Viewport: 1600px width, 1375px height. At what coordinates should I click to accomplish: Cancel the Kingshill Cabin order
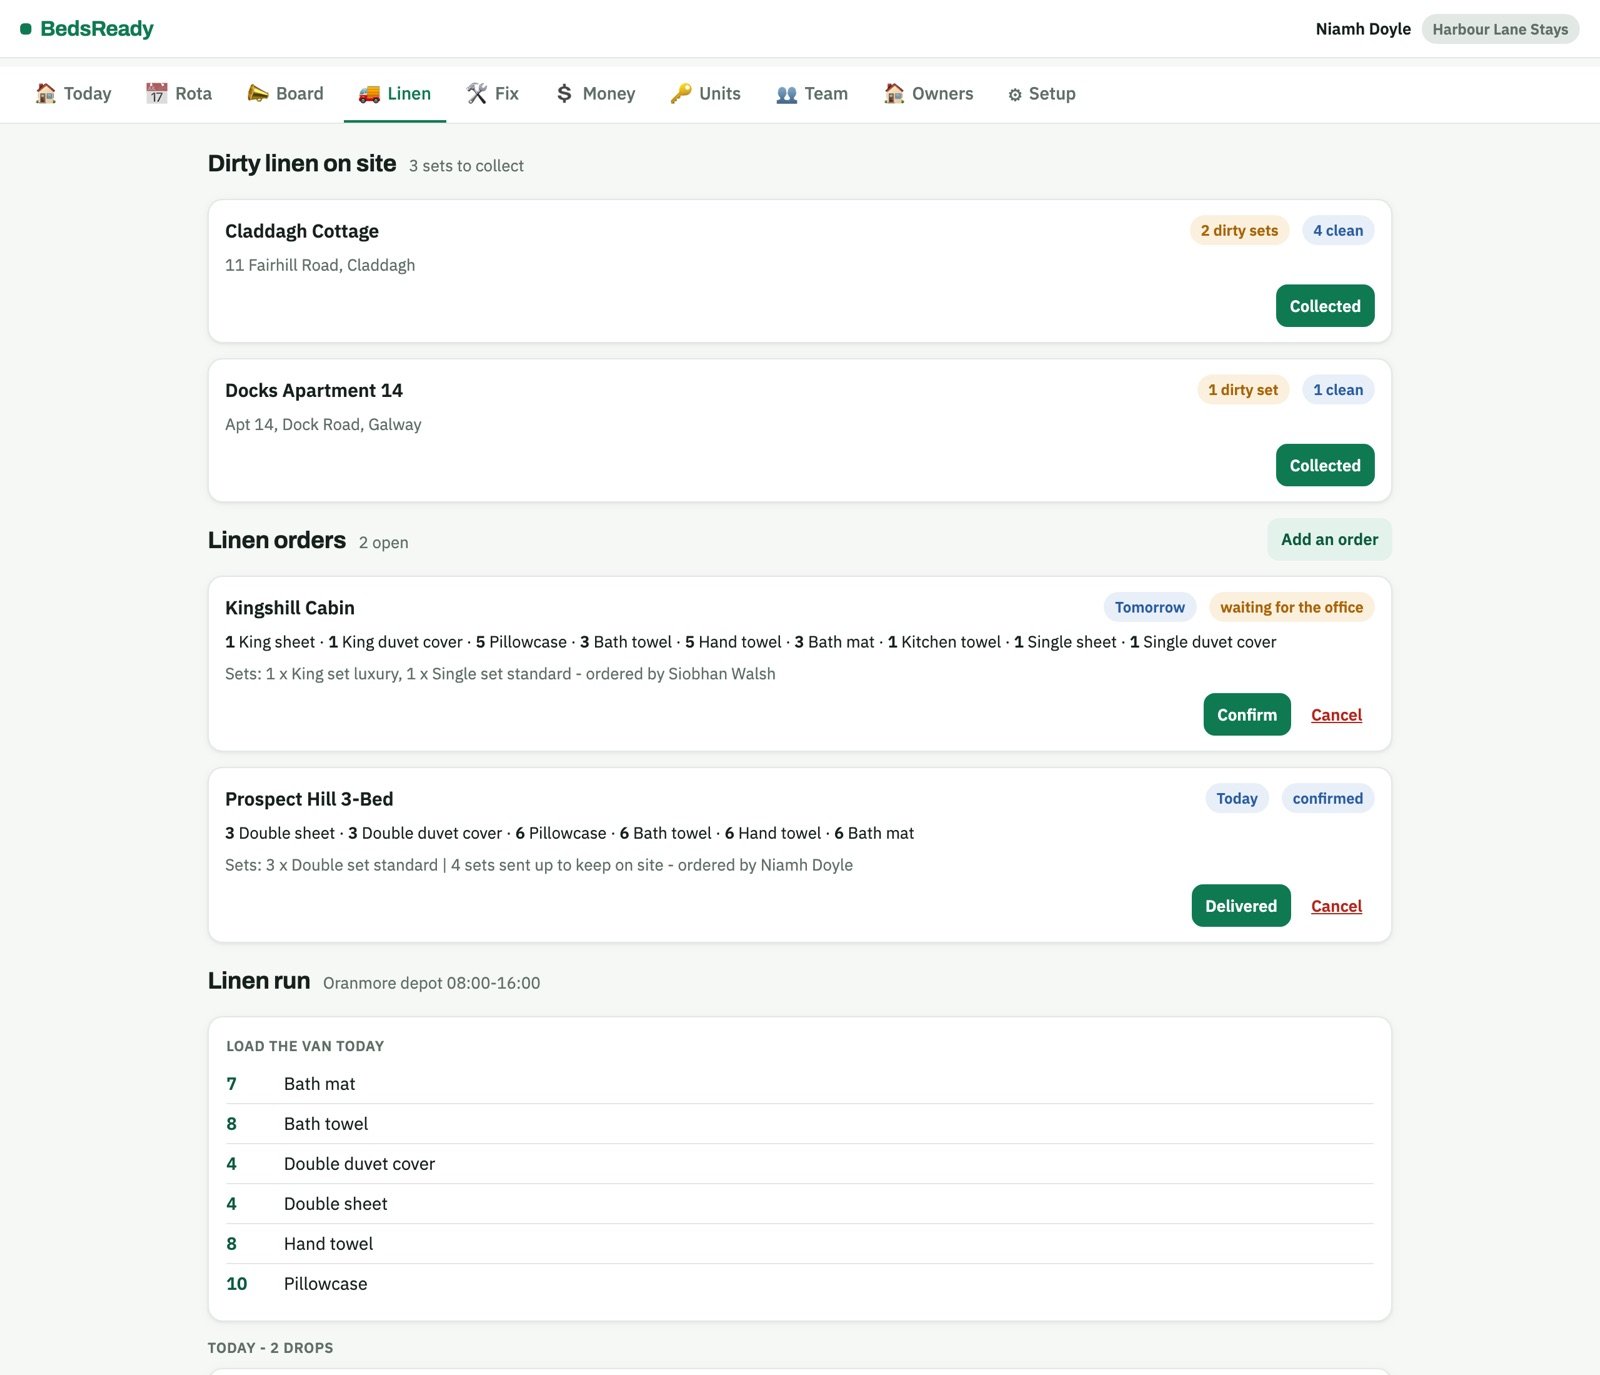click(x=1336, y=714)
